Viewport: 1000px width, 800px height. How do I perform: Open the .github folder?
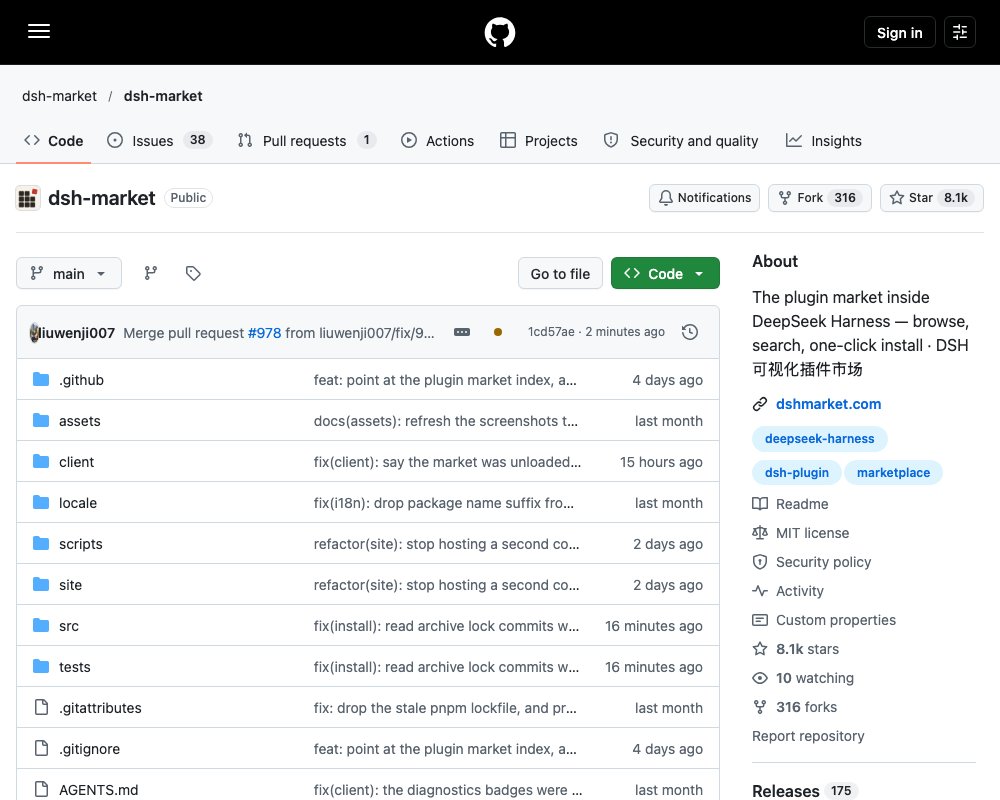(82, 380)
